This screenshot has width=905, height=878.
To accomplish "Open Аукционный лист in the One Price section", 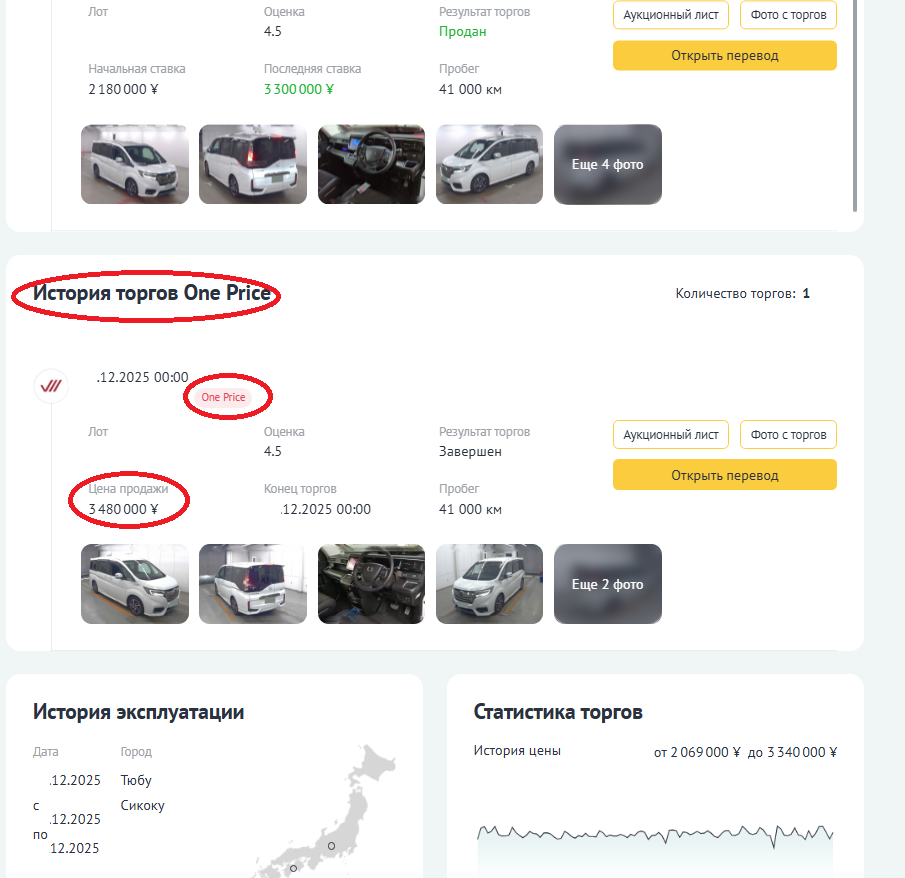I will (x=671, y=435).
